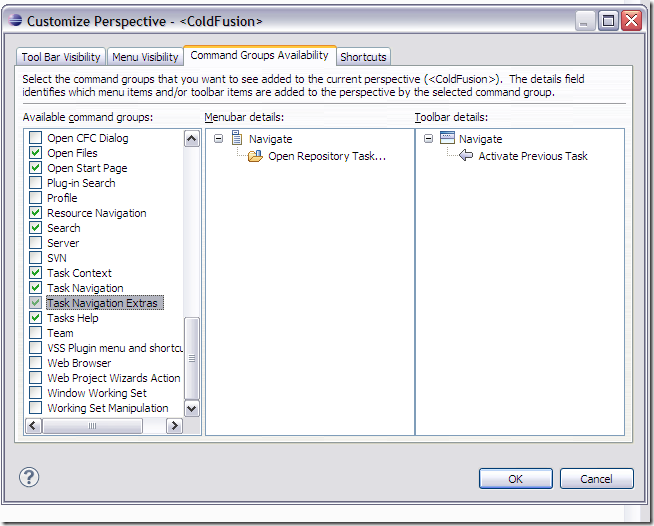Click the help question mark icon
The height and width of the screenshot is (526, 654).
[x=30, y=477]
